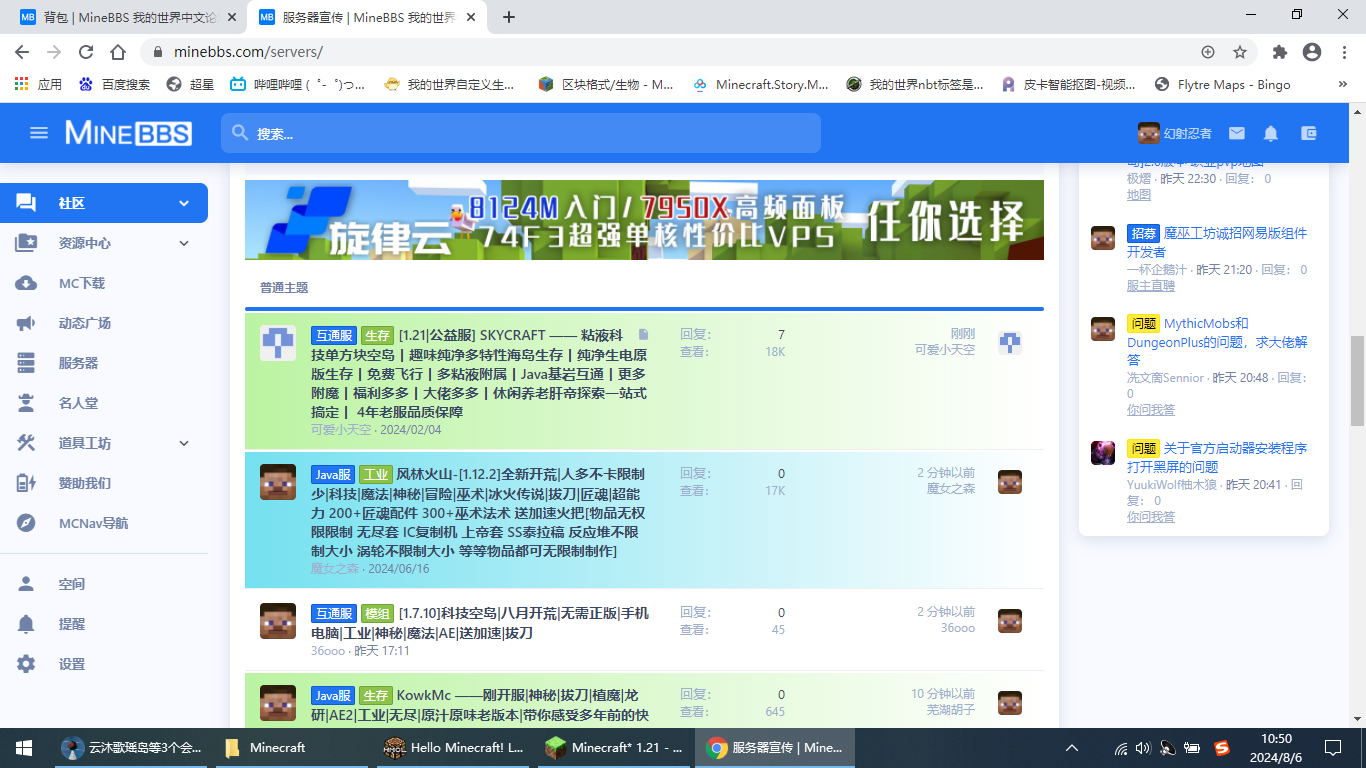
Task: Open the Chrome three-dot menu
Action: pyautogui.click(x=1343, y=52)
